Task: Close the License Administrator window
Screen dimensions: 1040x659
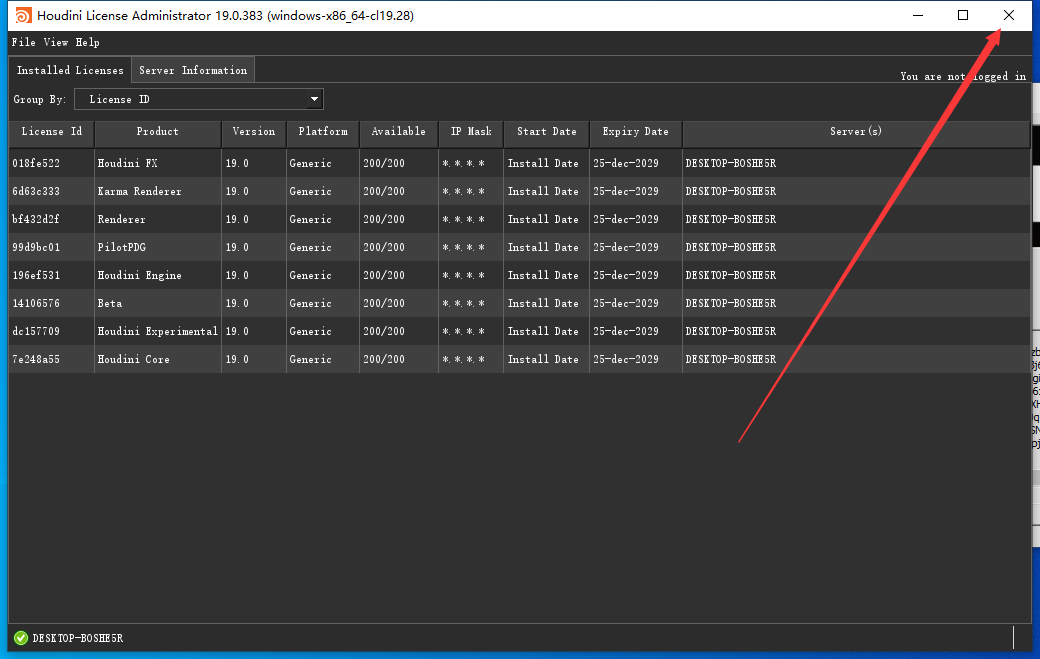Action: [x=1009, y=15]
